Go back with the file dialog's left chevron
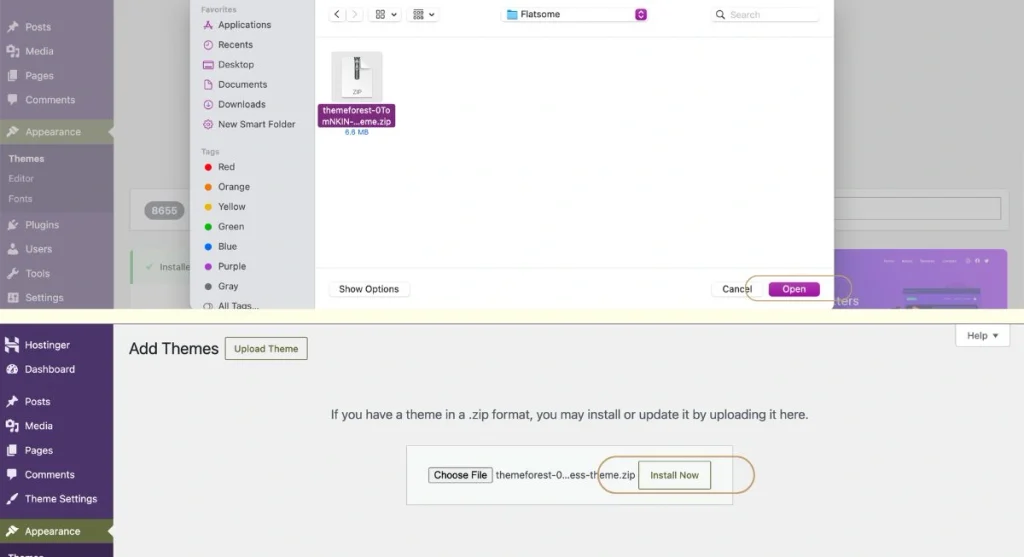Screen dimensions: 1024x557 [336, 14]
